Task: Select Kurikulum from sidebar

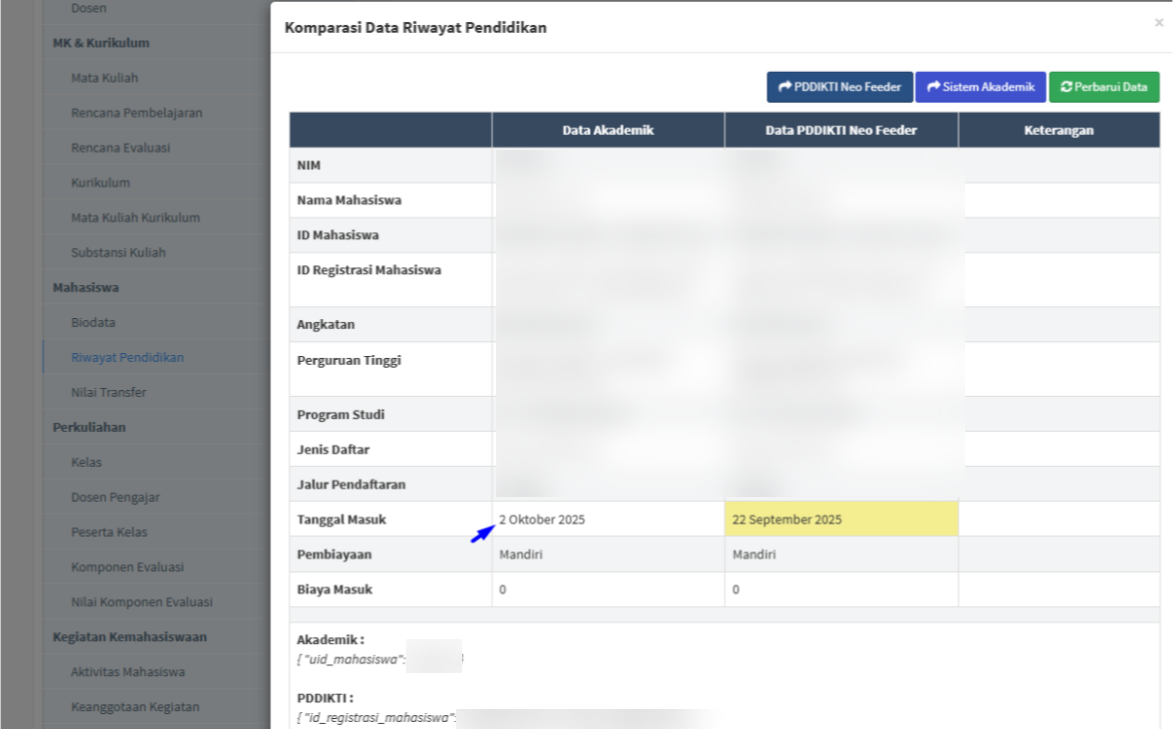Action: (x=100, y=183)
